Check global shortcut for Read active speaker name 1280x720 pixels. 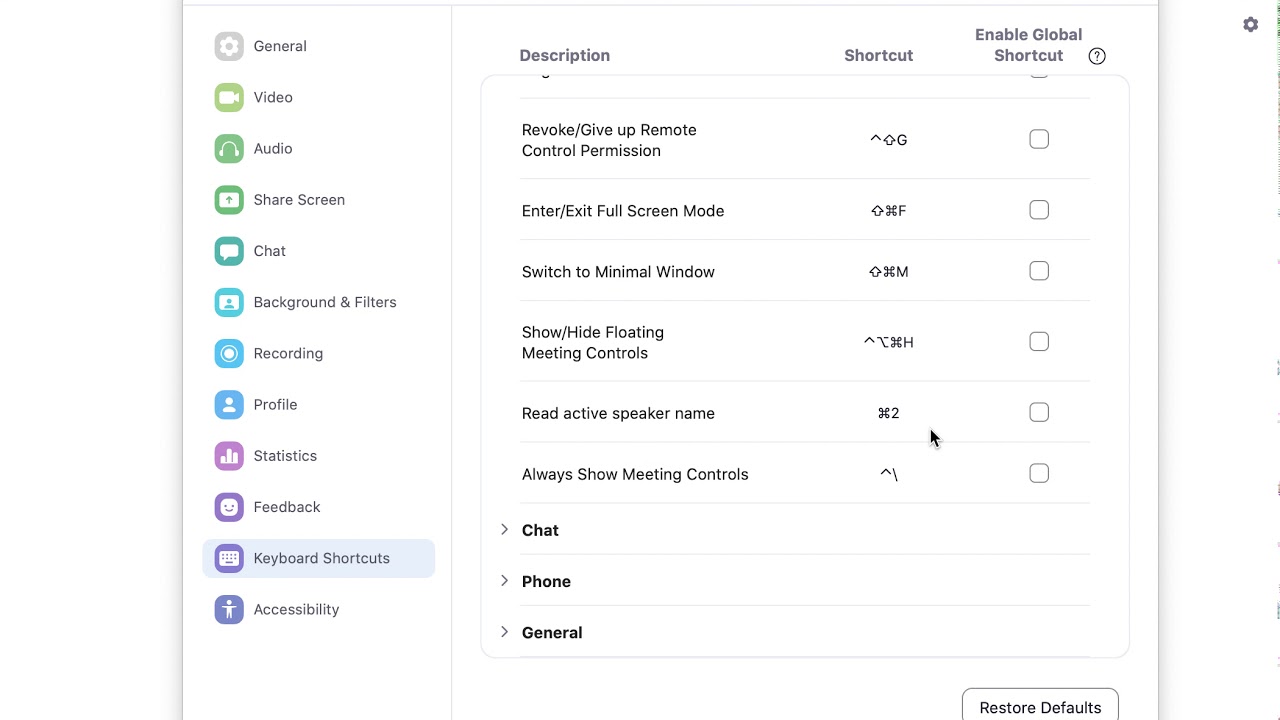[x=1039, y=413]
